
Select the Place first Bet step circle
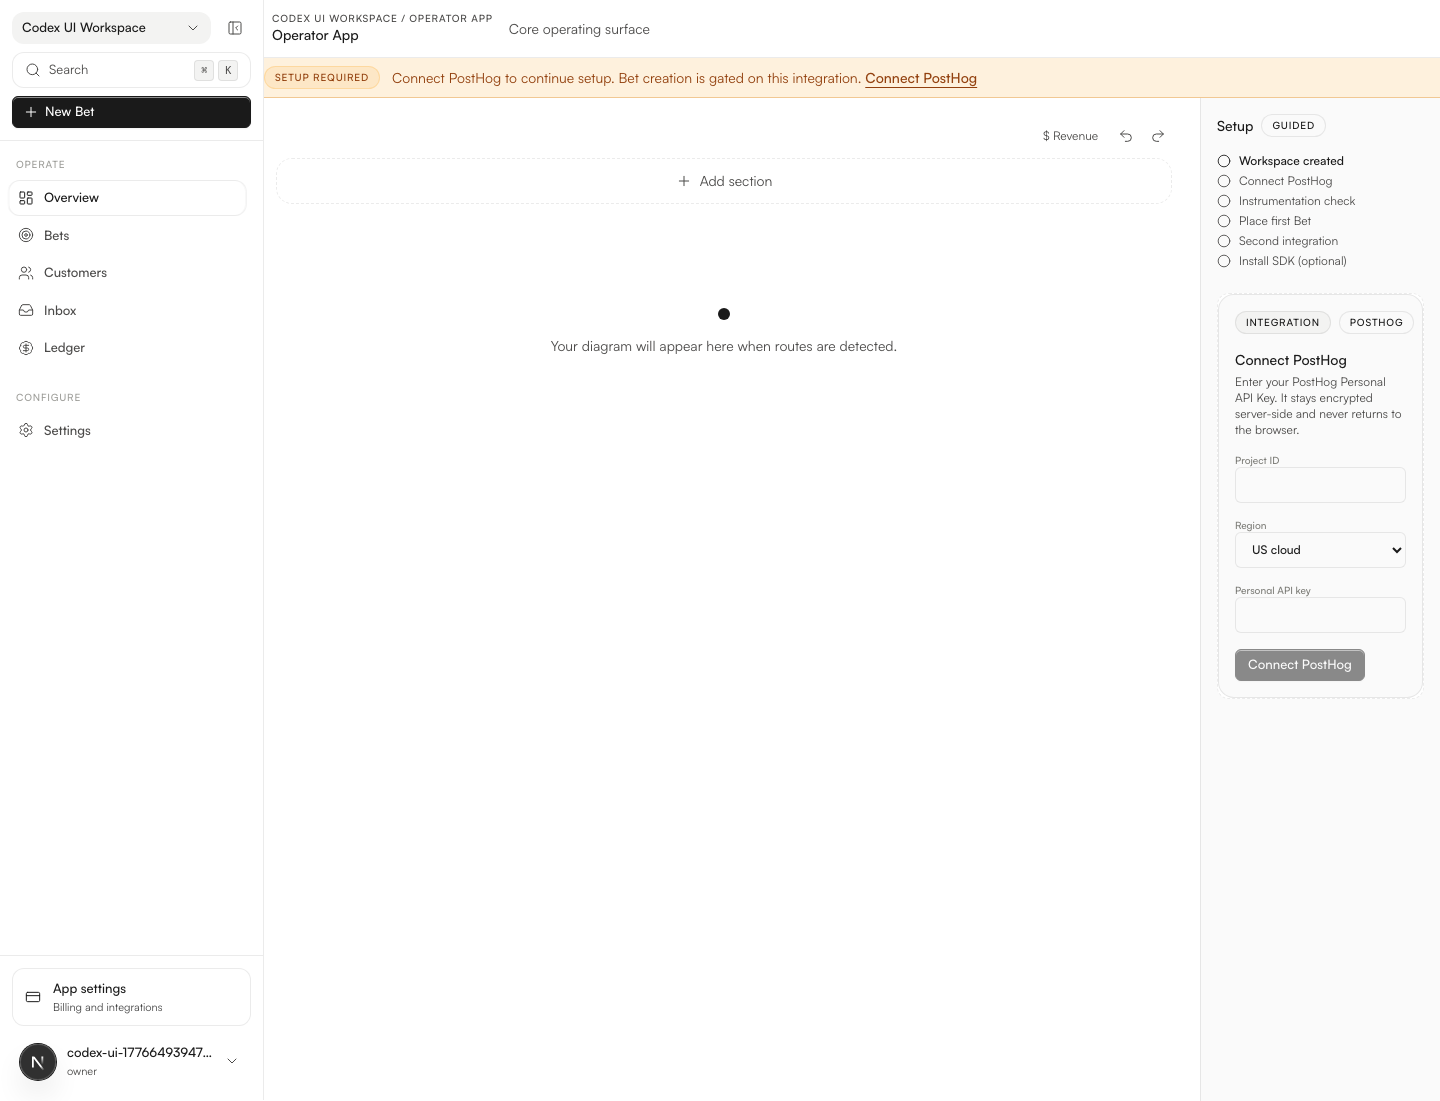click(1224, 221)
